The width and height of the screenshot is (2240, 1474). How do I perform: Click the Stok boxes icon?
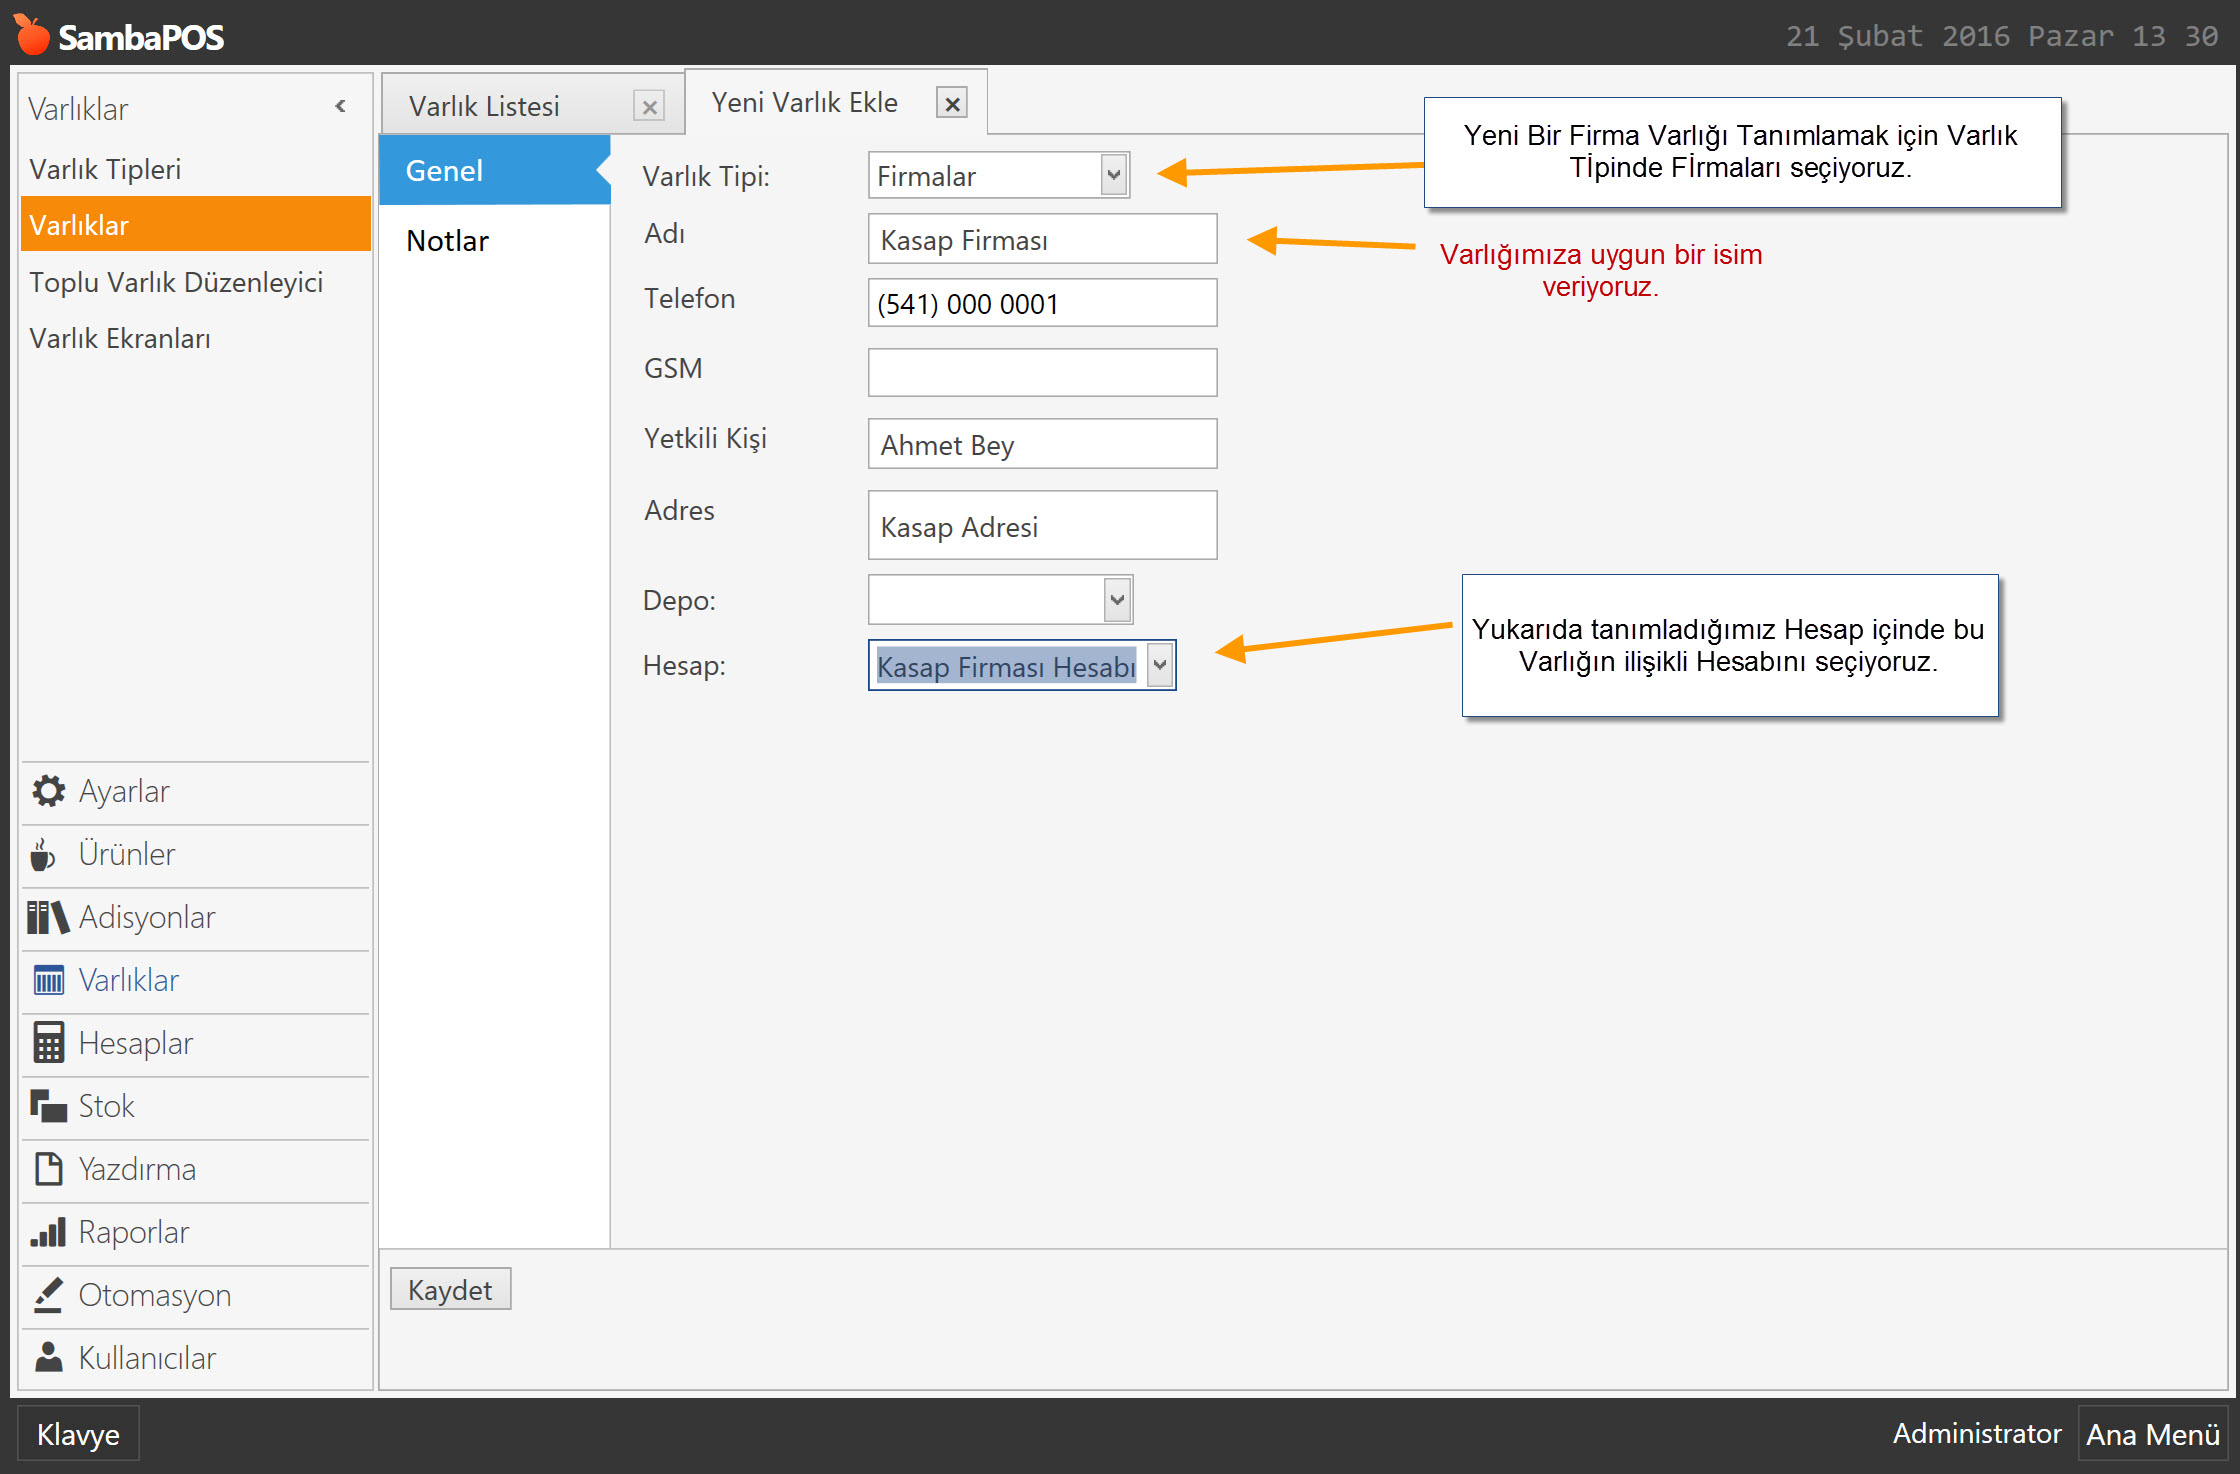[x=48, y=1105]
